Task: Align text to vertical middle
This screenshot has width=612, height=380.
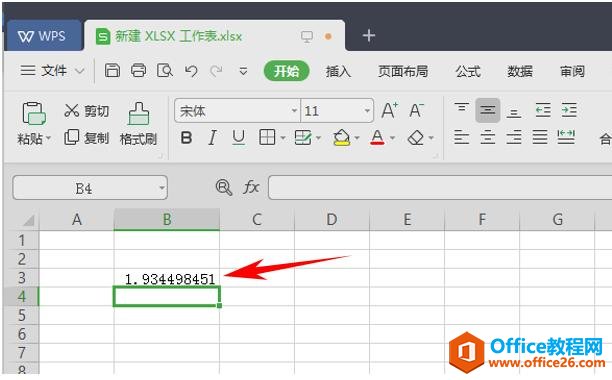Action: [488, 110]
